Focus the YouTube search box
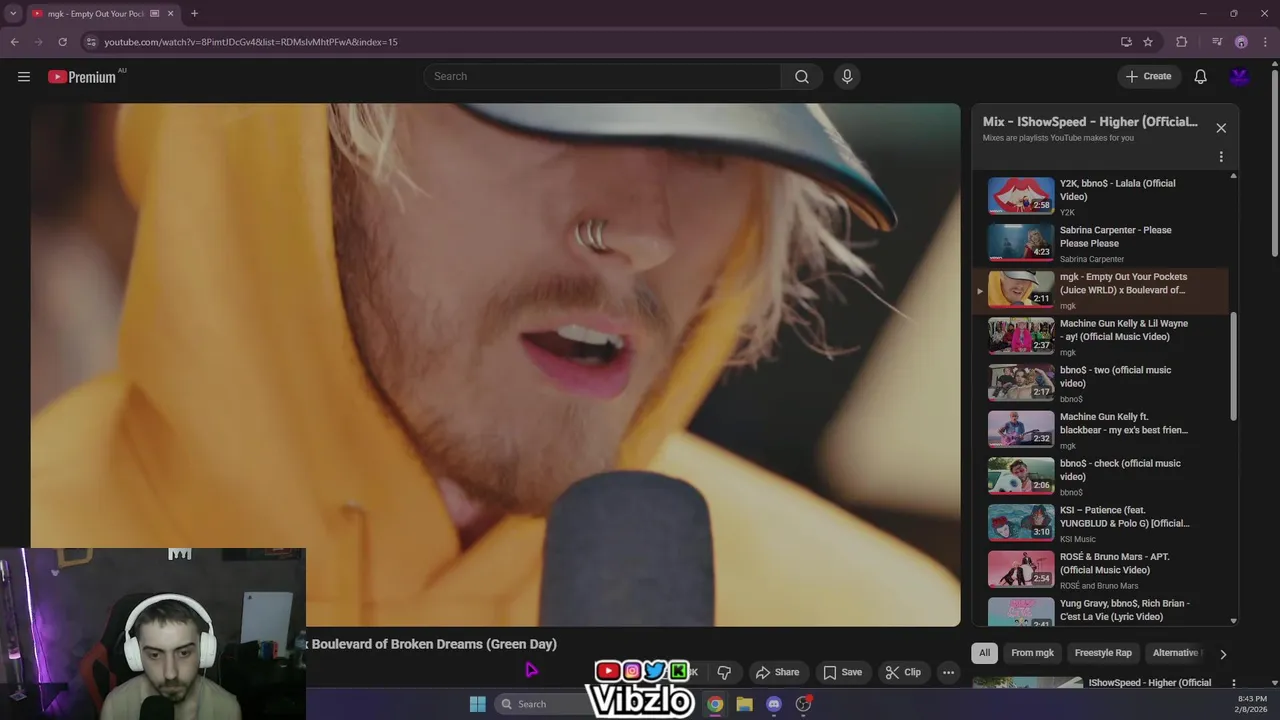 point(603,76)
